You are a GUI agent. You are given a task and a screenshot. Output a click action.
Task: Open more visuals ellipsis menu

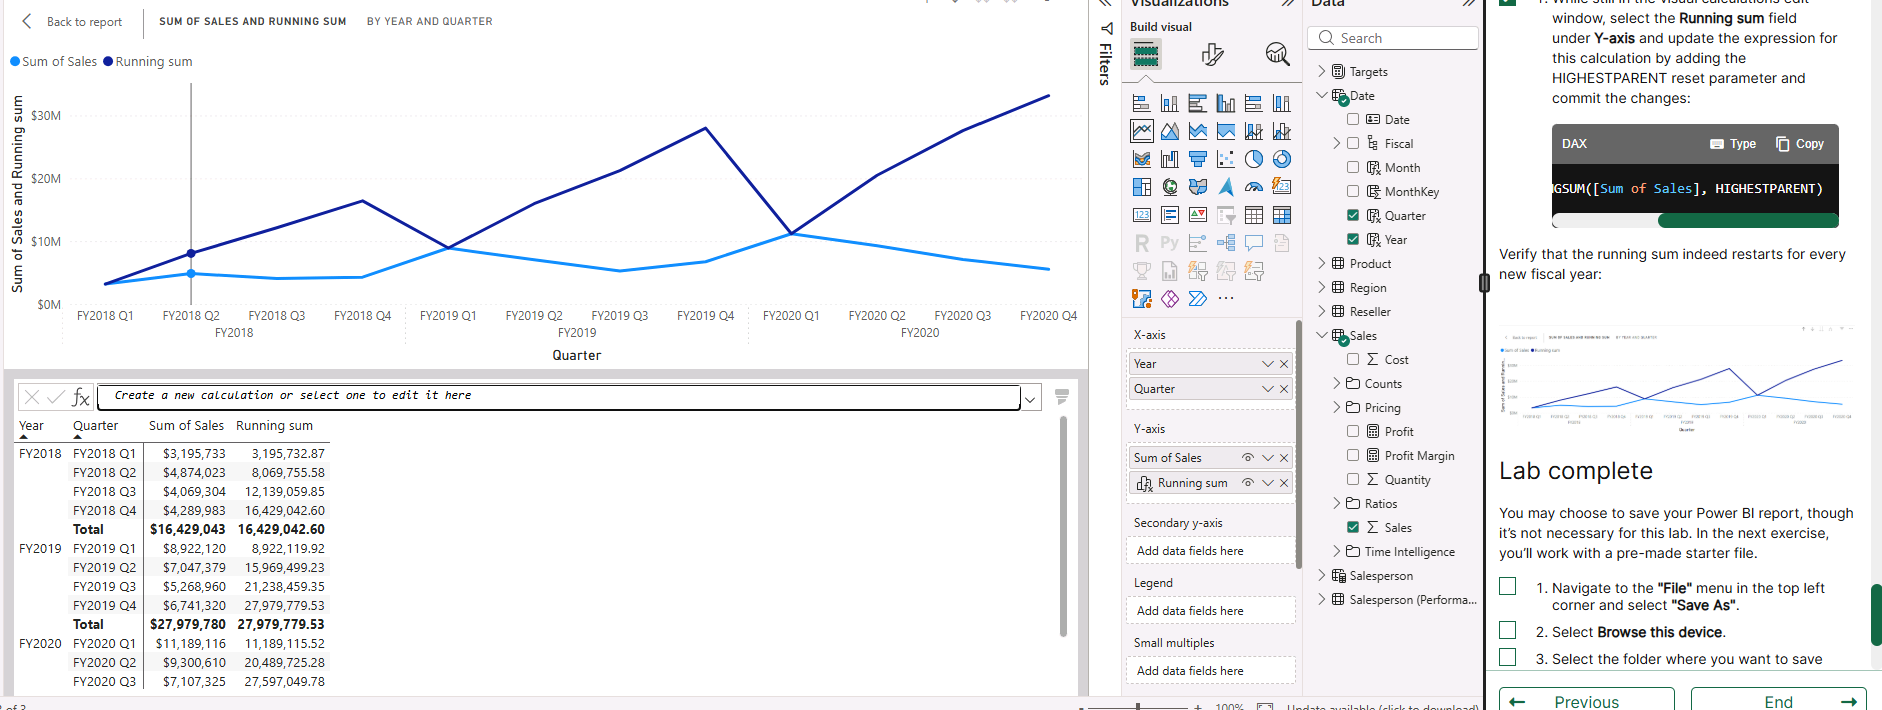coord(1225,298)
